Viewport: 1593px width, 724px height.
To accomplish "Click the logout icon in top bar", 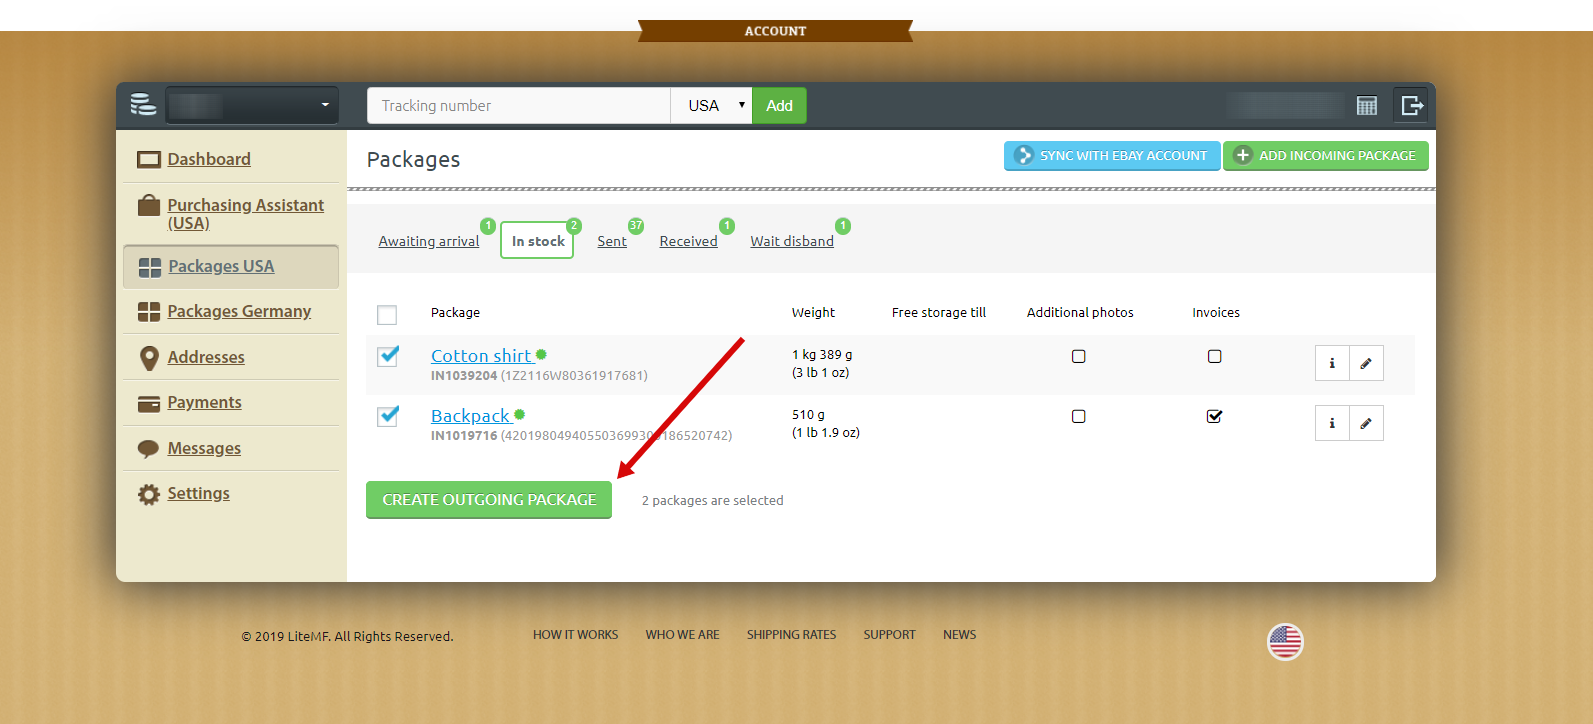I will [1411, 106].
